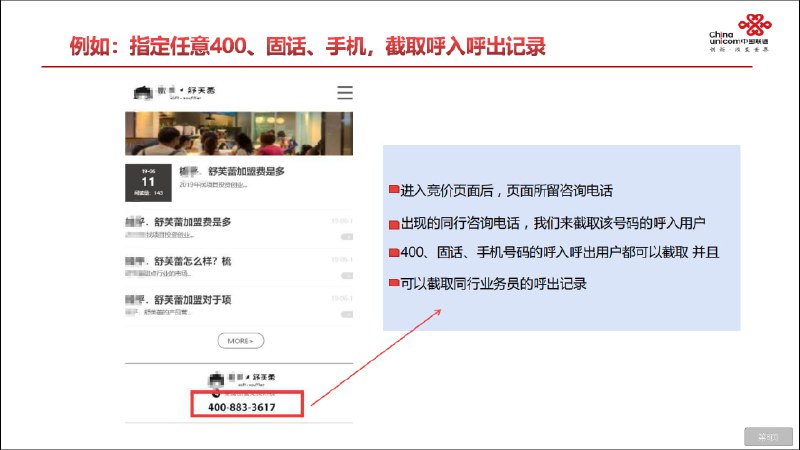800x450 pixels.
Task: Click the China Unicom logo
Action: click(746, 39)
